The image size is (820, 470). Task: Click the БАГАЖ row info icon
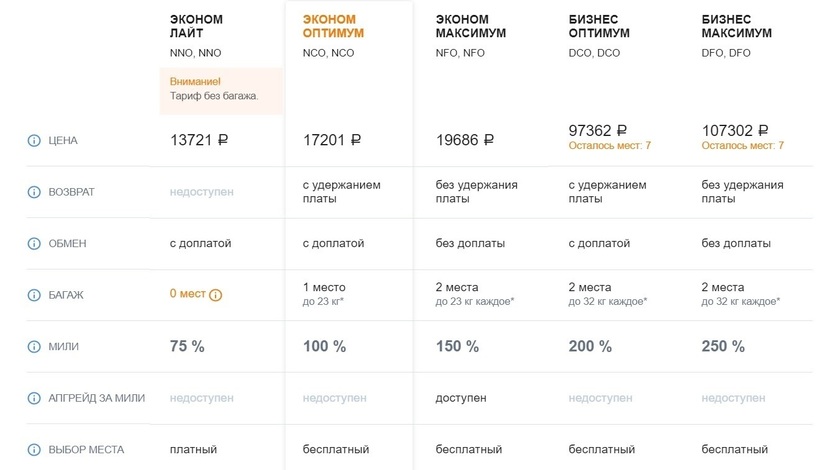click(x=34, y=295)
